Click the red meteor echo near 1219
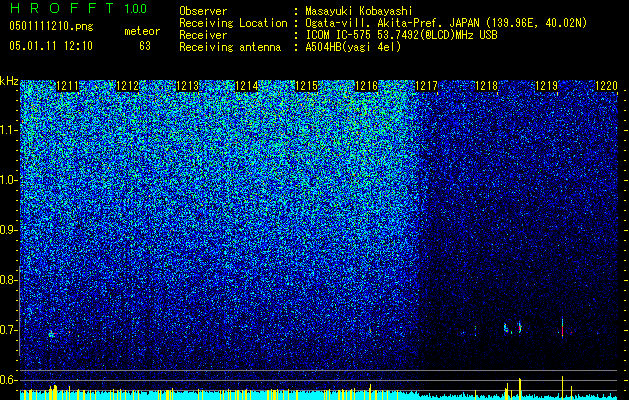 [562, 328]
